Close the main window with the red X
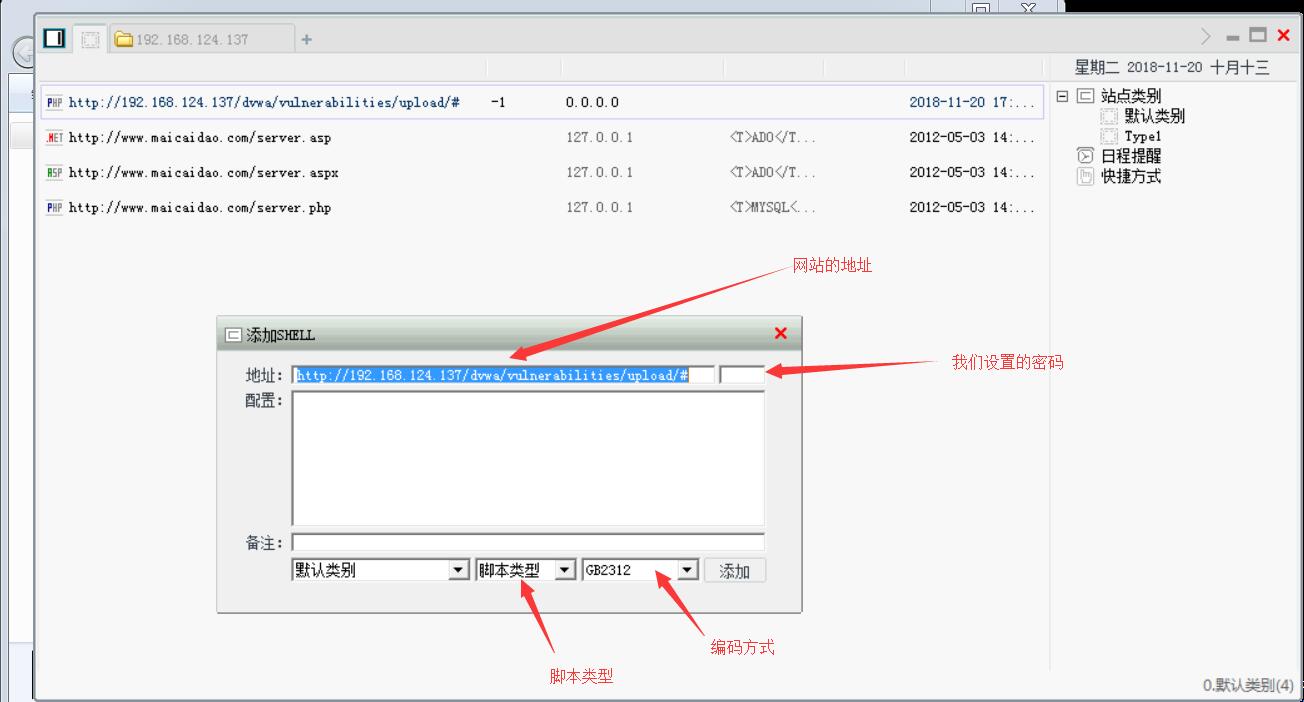Image resolution: width=1304 pixels, height=702 pixels. coord(1284,35)
